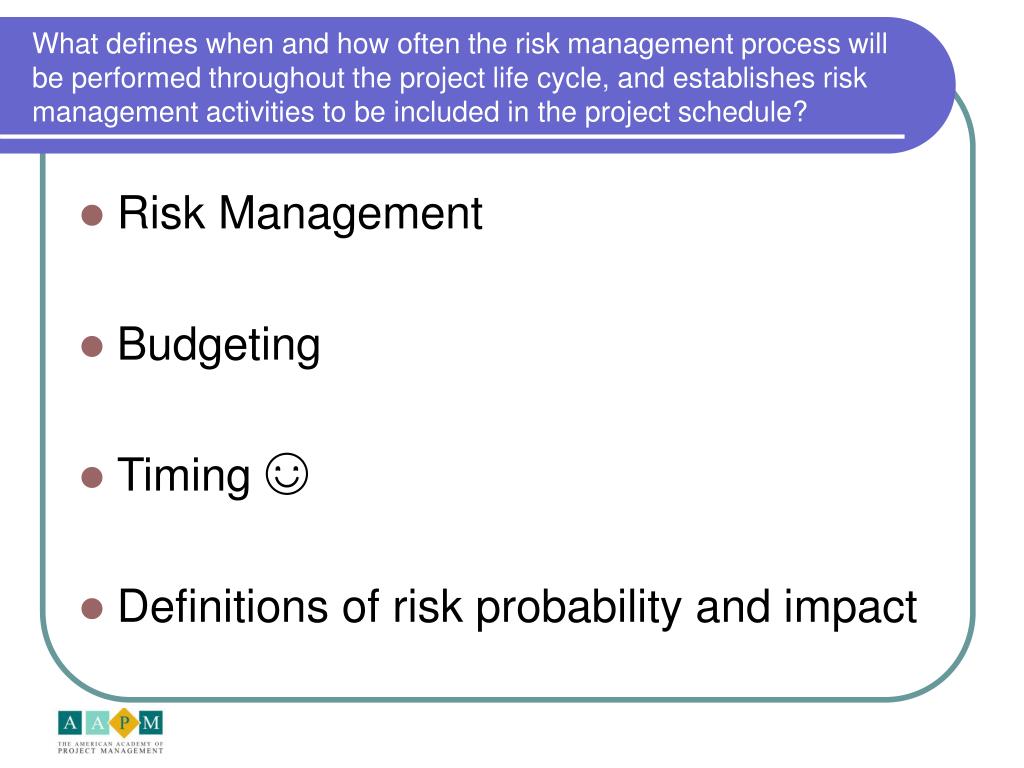Click the white underline below the question
This screenshot has height=768, width=1024.
pos(452,136)
